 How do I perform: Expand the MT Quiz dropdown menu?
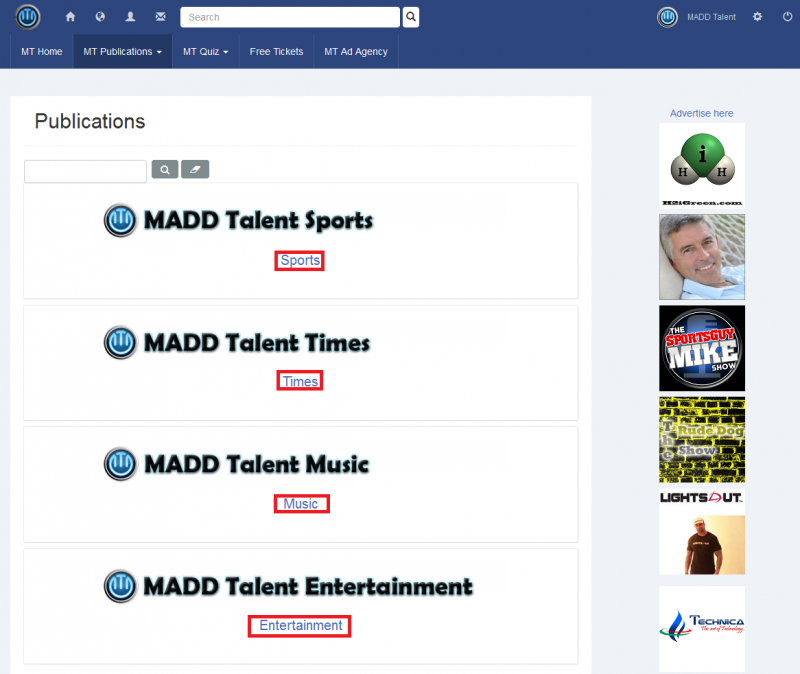206,52
